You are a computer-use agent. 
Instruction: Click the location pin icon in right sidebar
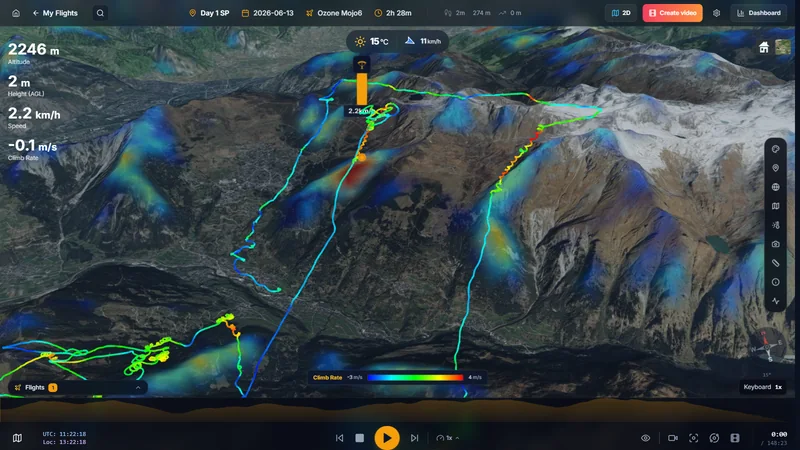pos(776,168)
